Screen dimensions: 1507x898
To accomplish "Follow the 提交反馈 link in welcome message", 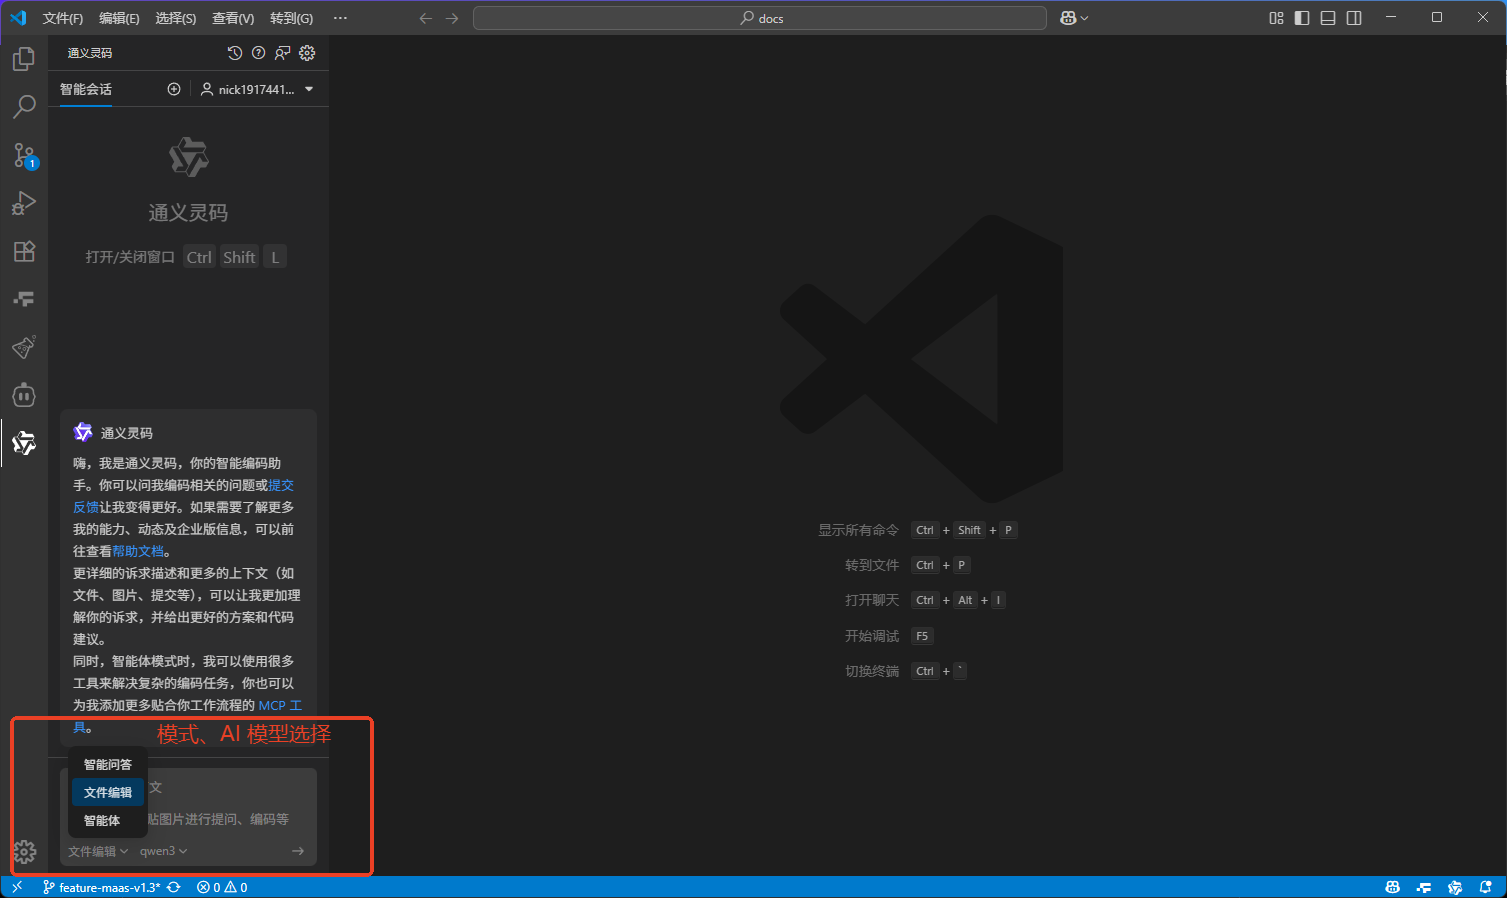I will (281, 485).
